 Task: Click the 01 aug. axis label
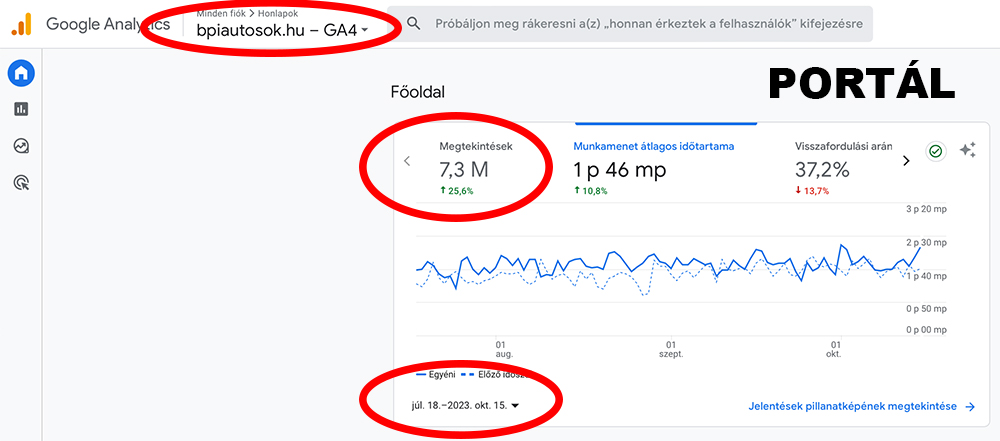click(x=504, y=348)
